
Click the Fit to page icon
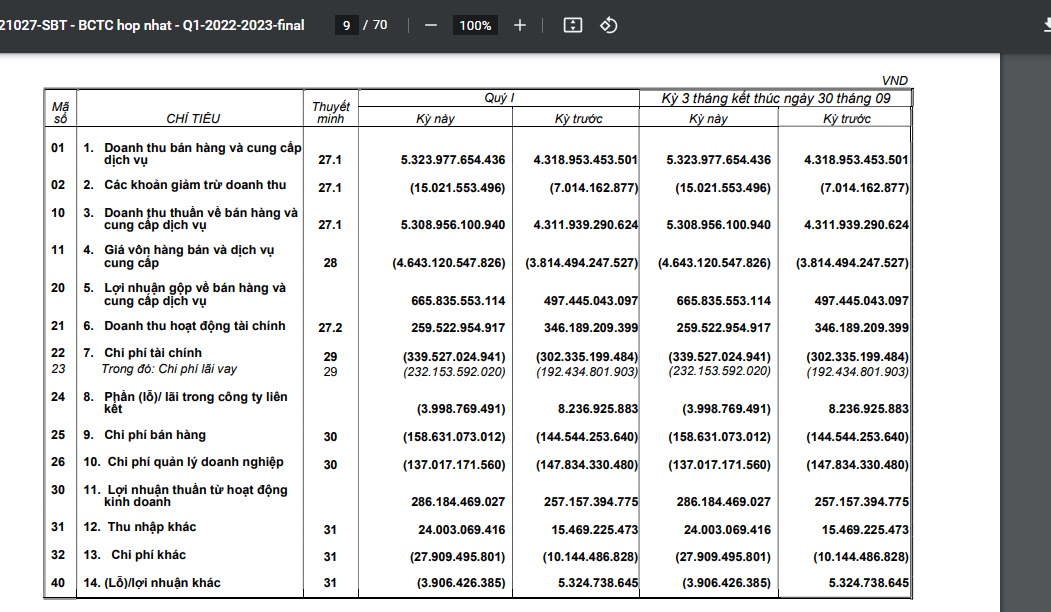coord(572,25)
